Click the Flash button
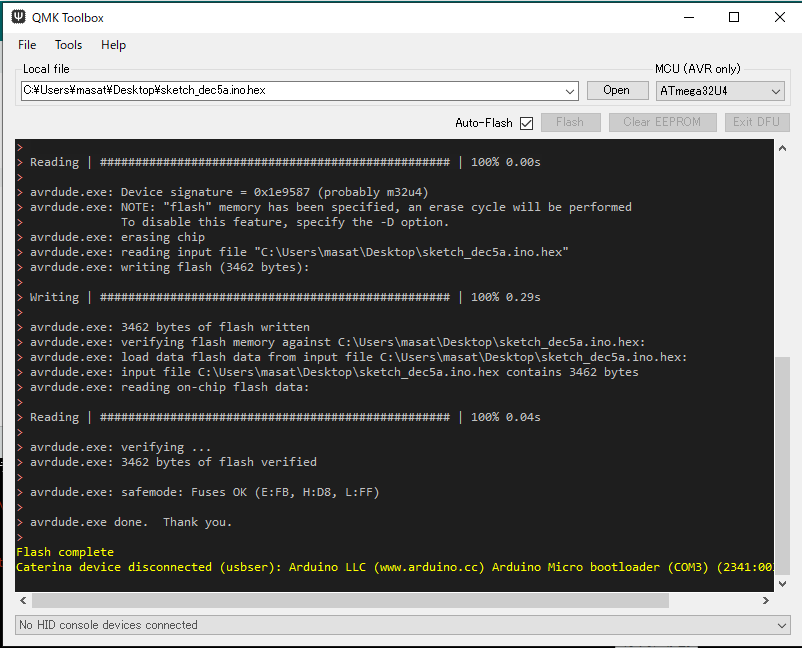The height and width of the screenshot is (648, 802). [570, 122]
